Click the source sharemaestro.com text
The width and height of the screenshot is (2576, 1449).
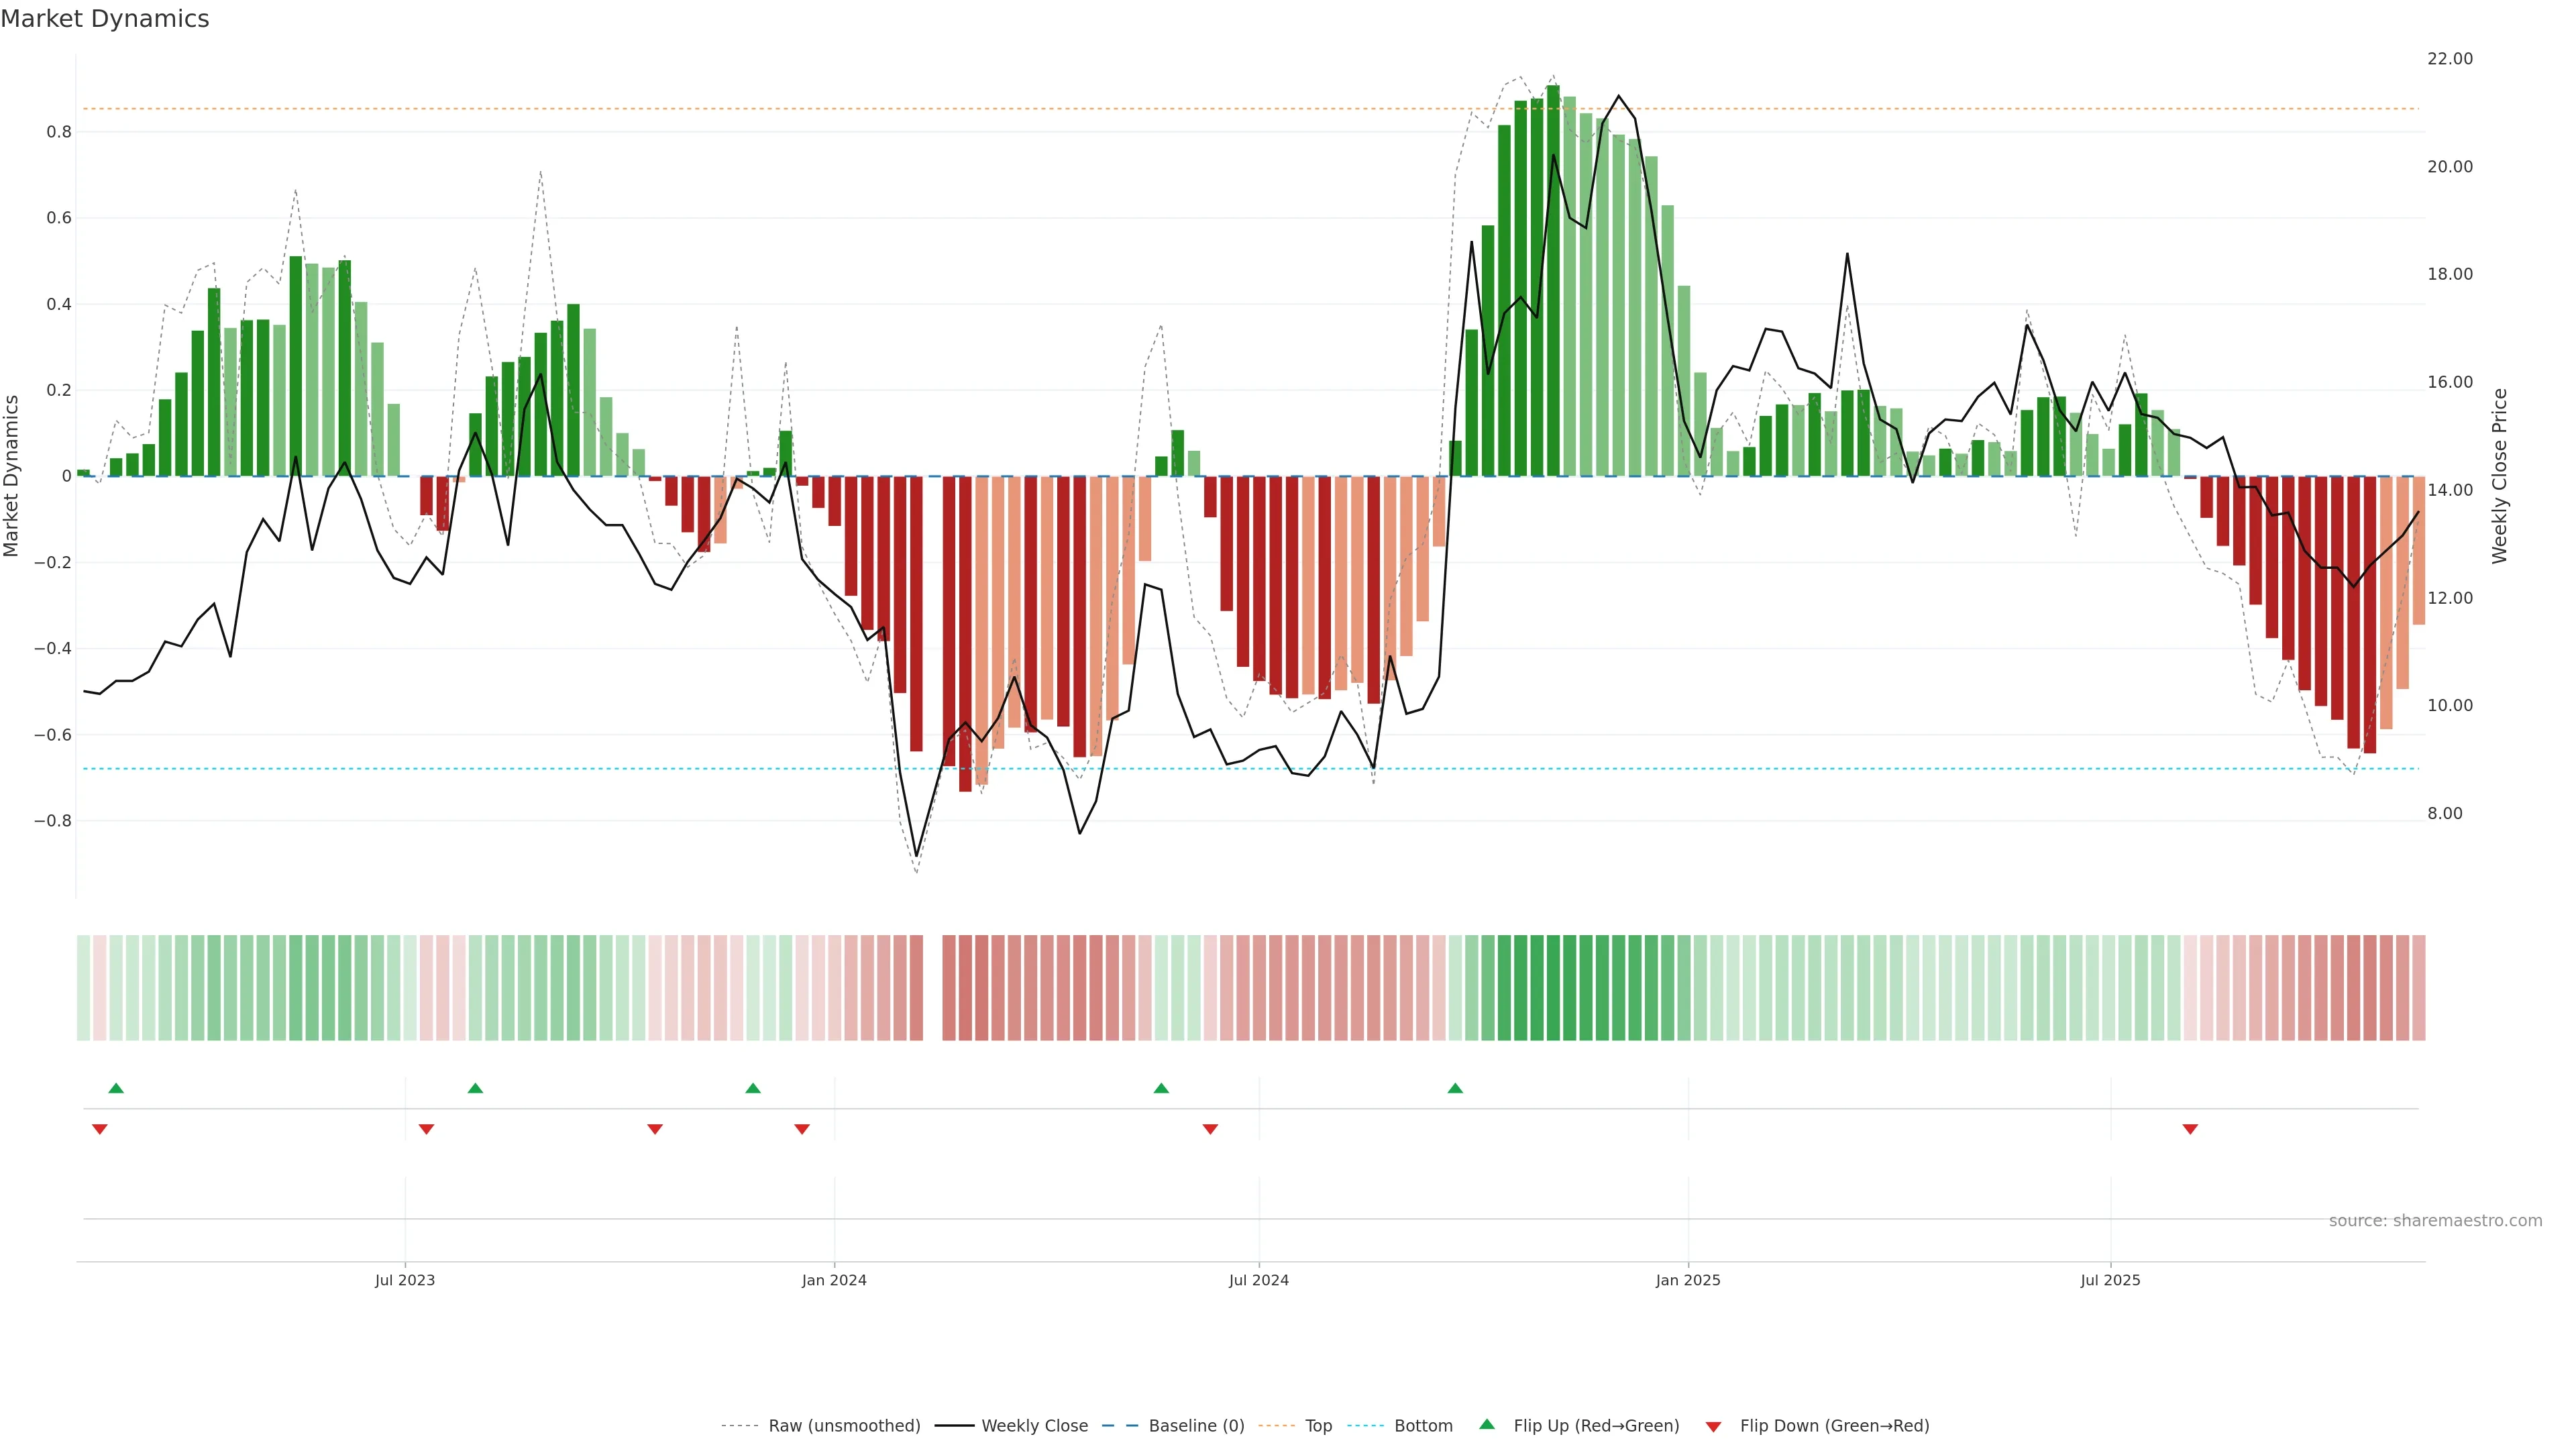[x=2435, y=1221]
